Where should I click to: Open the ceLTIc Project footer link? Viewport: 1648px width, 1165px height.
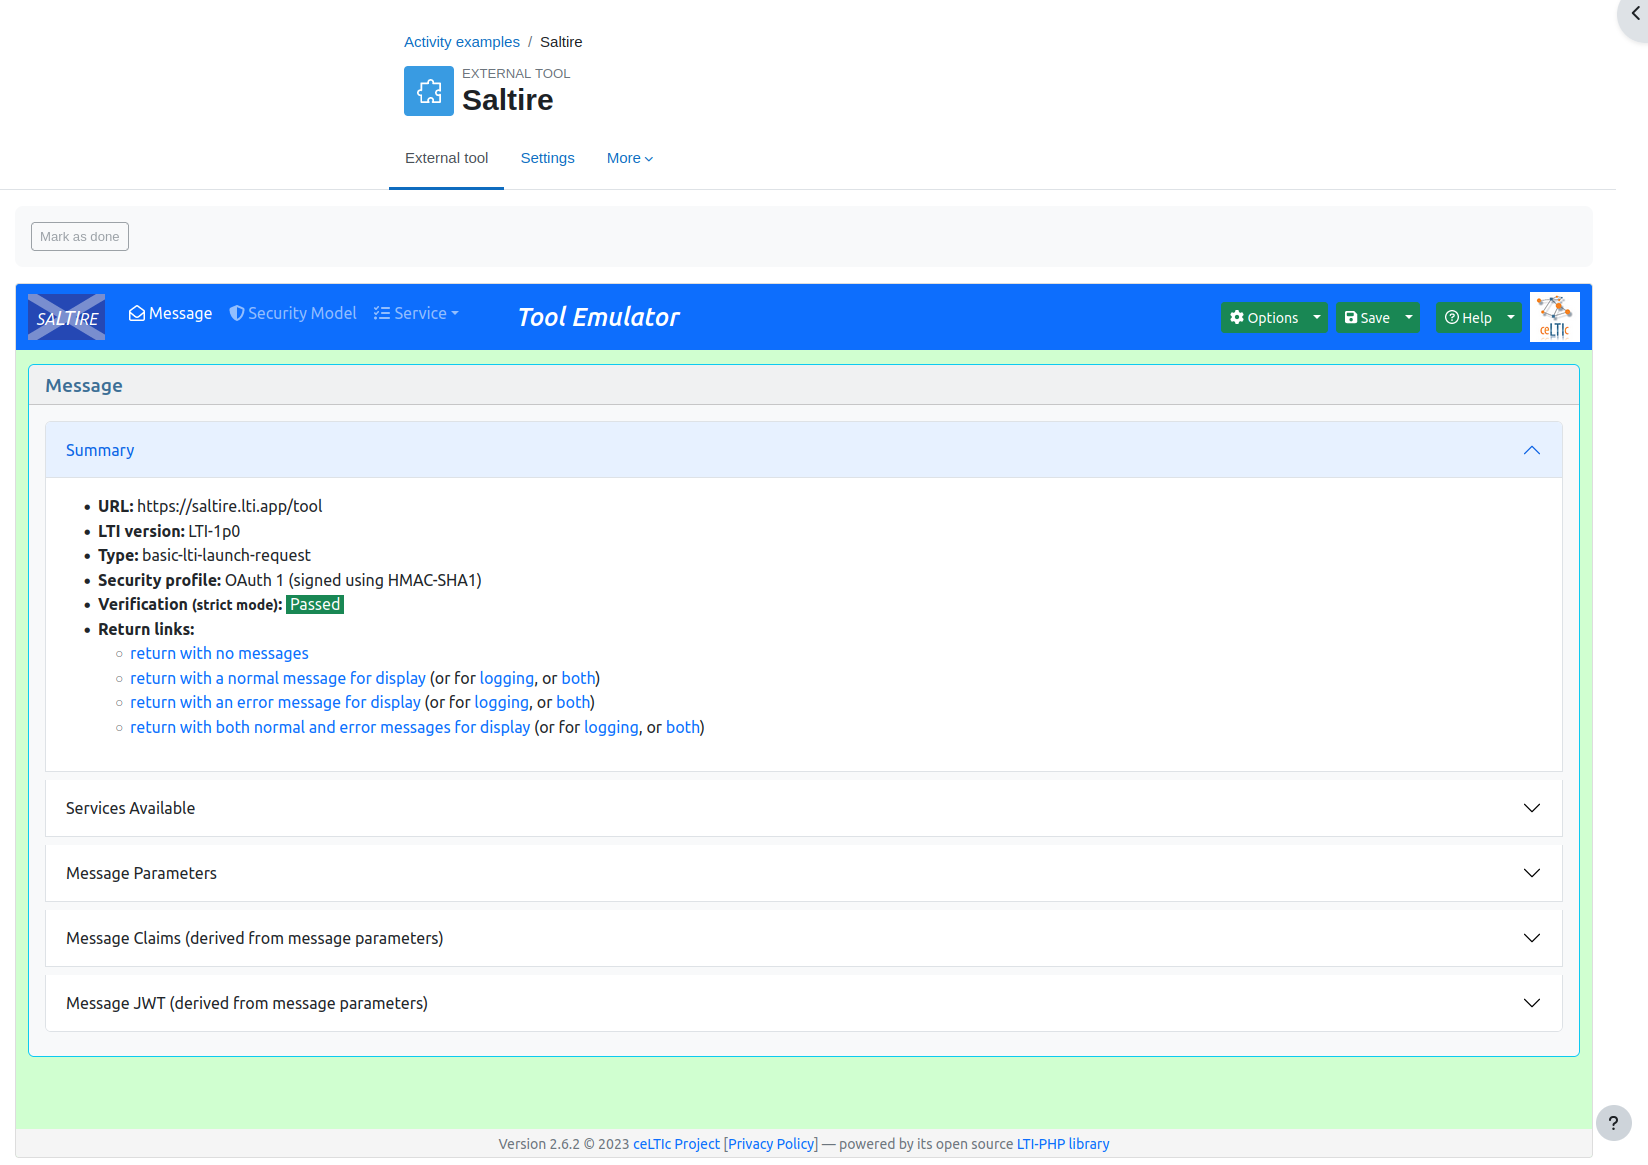[x=676, y=1144]
